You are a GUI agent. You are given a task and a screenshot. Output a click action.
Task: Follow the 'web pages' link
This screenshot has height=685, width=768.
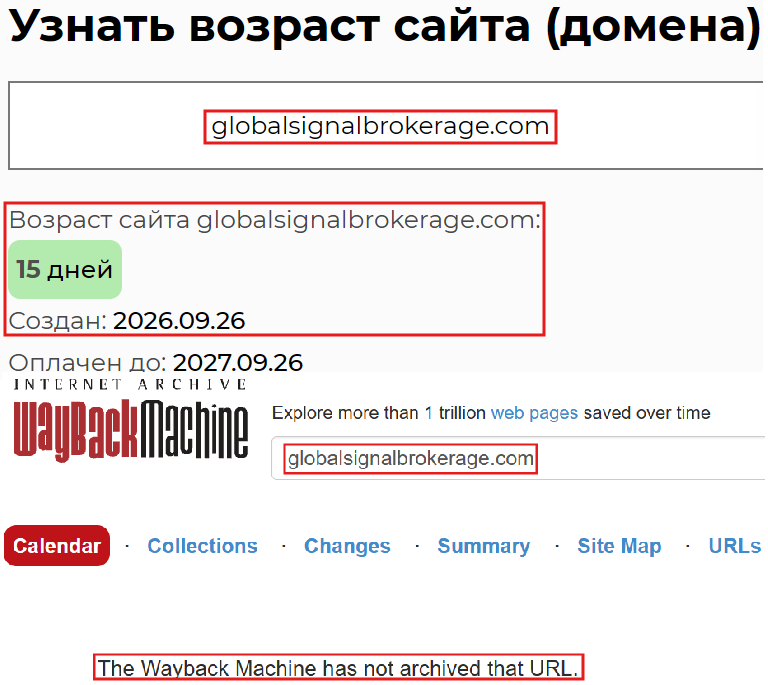coord(534,413)
